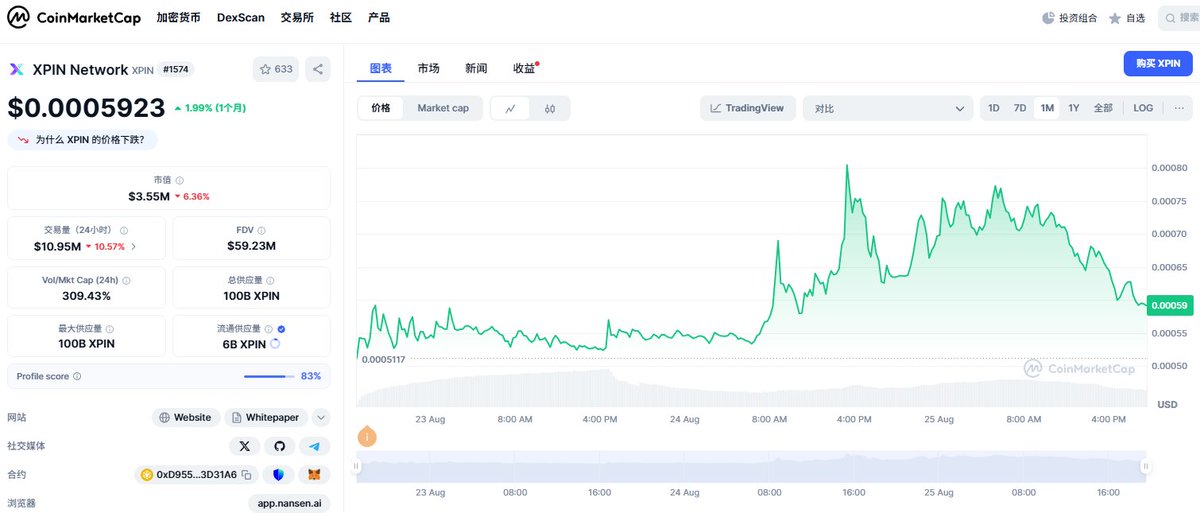Open 加密货币 menu
This screenshot has height=513, width=1200.
[178, 18]
